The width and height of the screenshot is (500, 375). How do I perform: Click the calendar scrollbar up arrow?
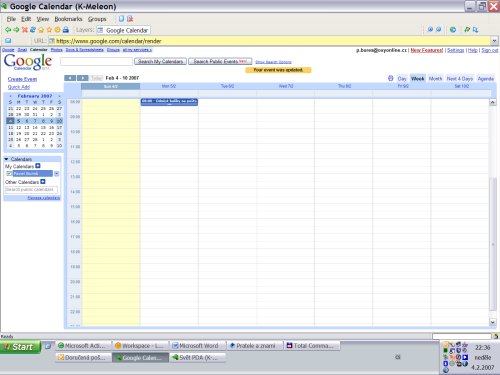click(493, 102)
